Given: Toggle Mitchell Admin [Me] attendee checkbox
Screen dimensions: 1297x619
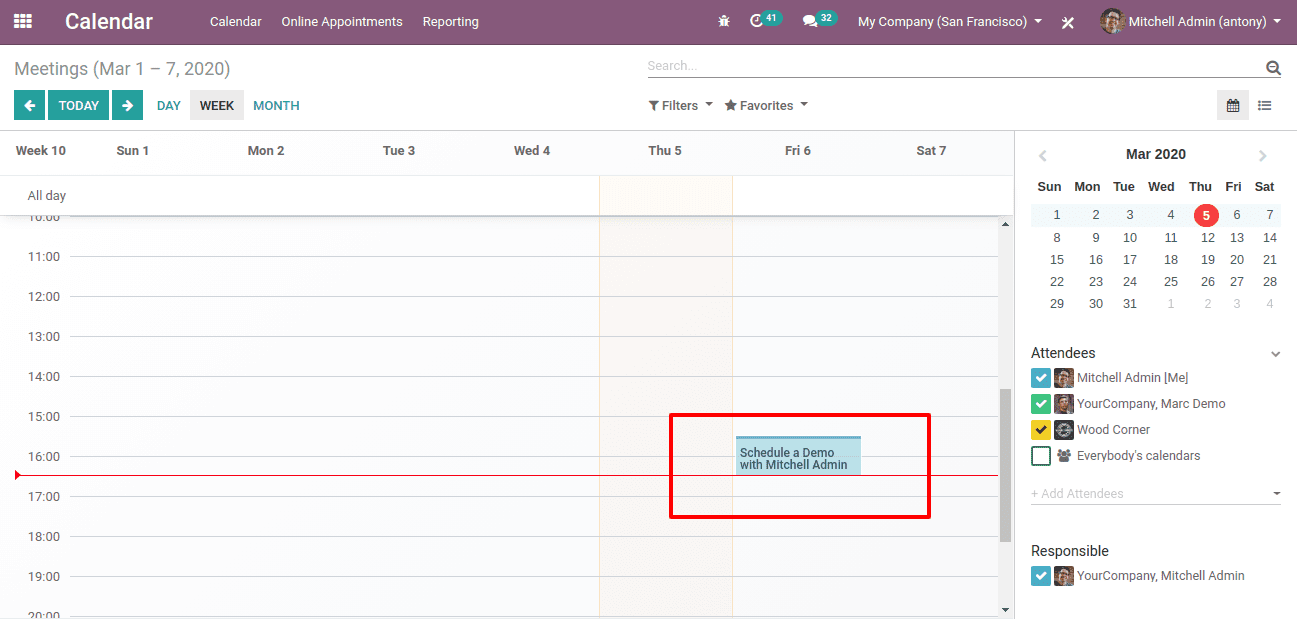Looking at the screenshot, I should 1041,378.
